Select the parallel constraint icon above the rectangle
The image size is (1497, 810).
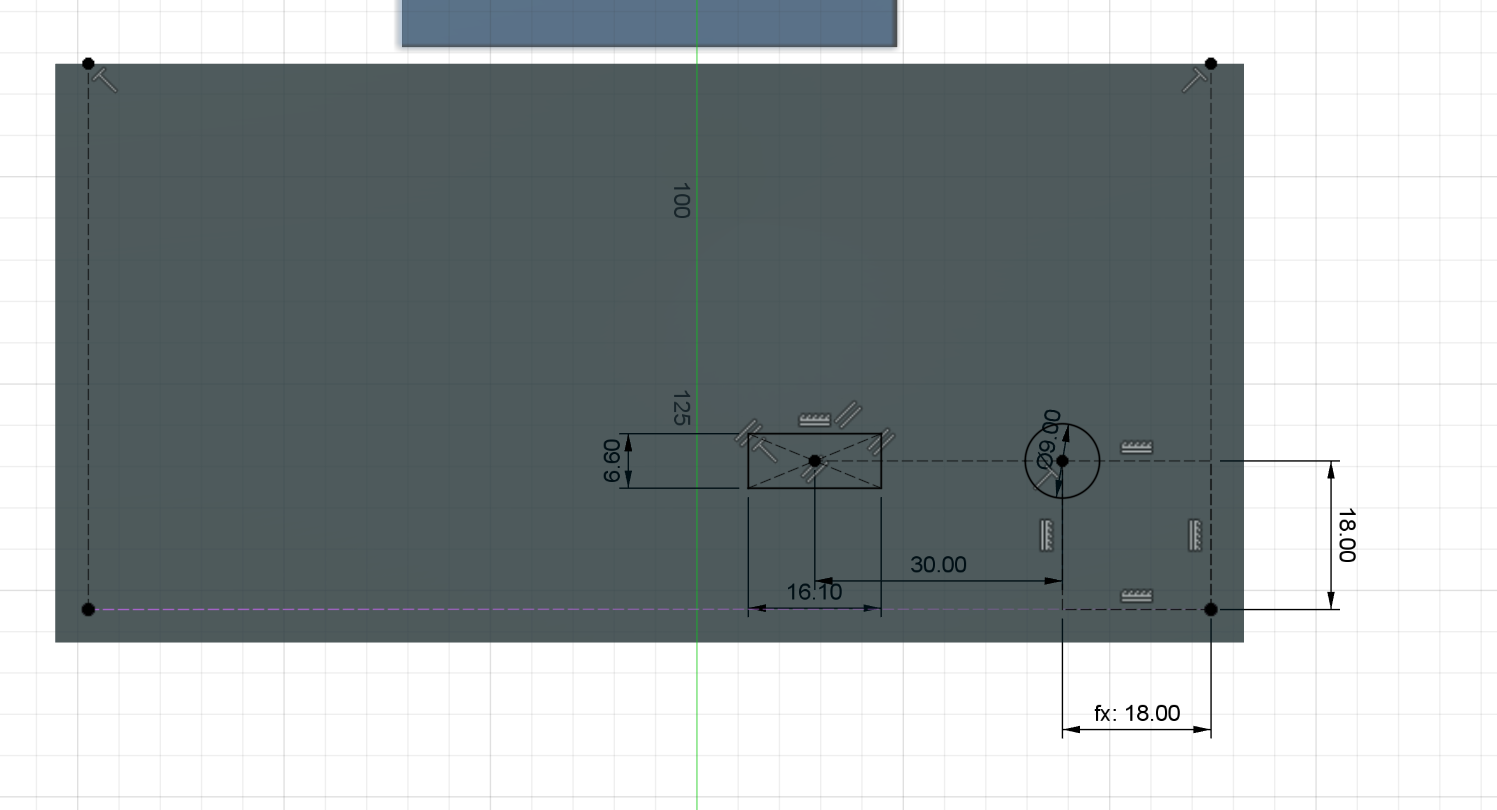point(849,414)
